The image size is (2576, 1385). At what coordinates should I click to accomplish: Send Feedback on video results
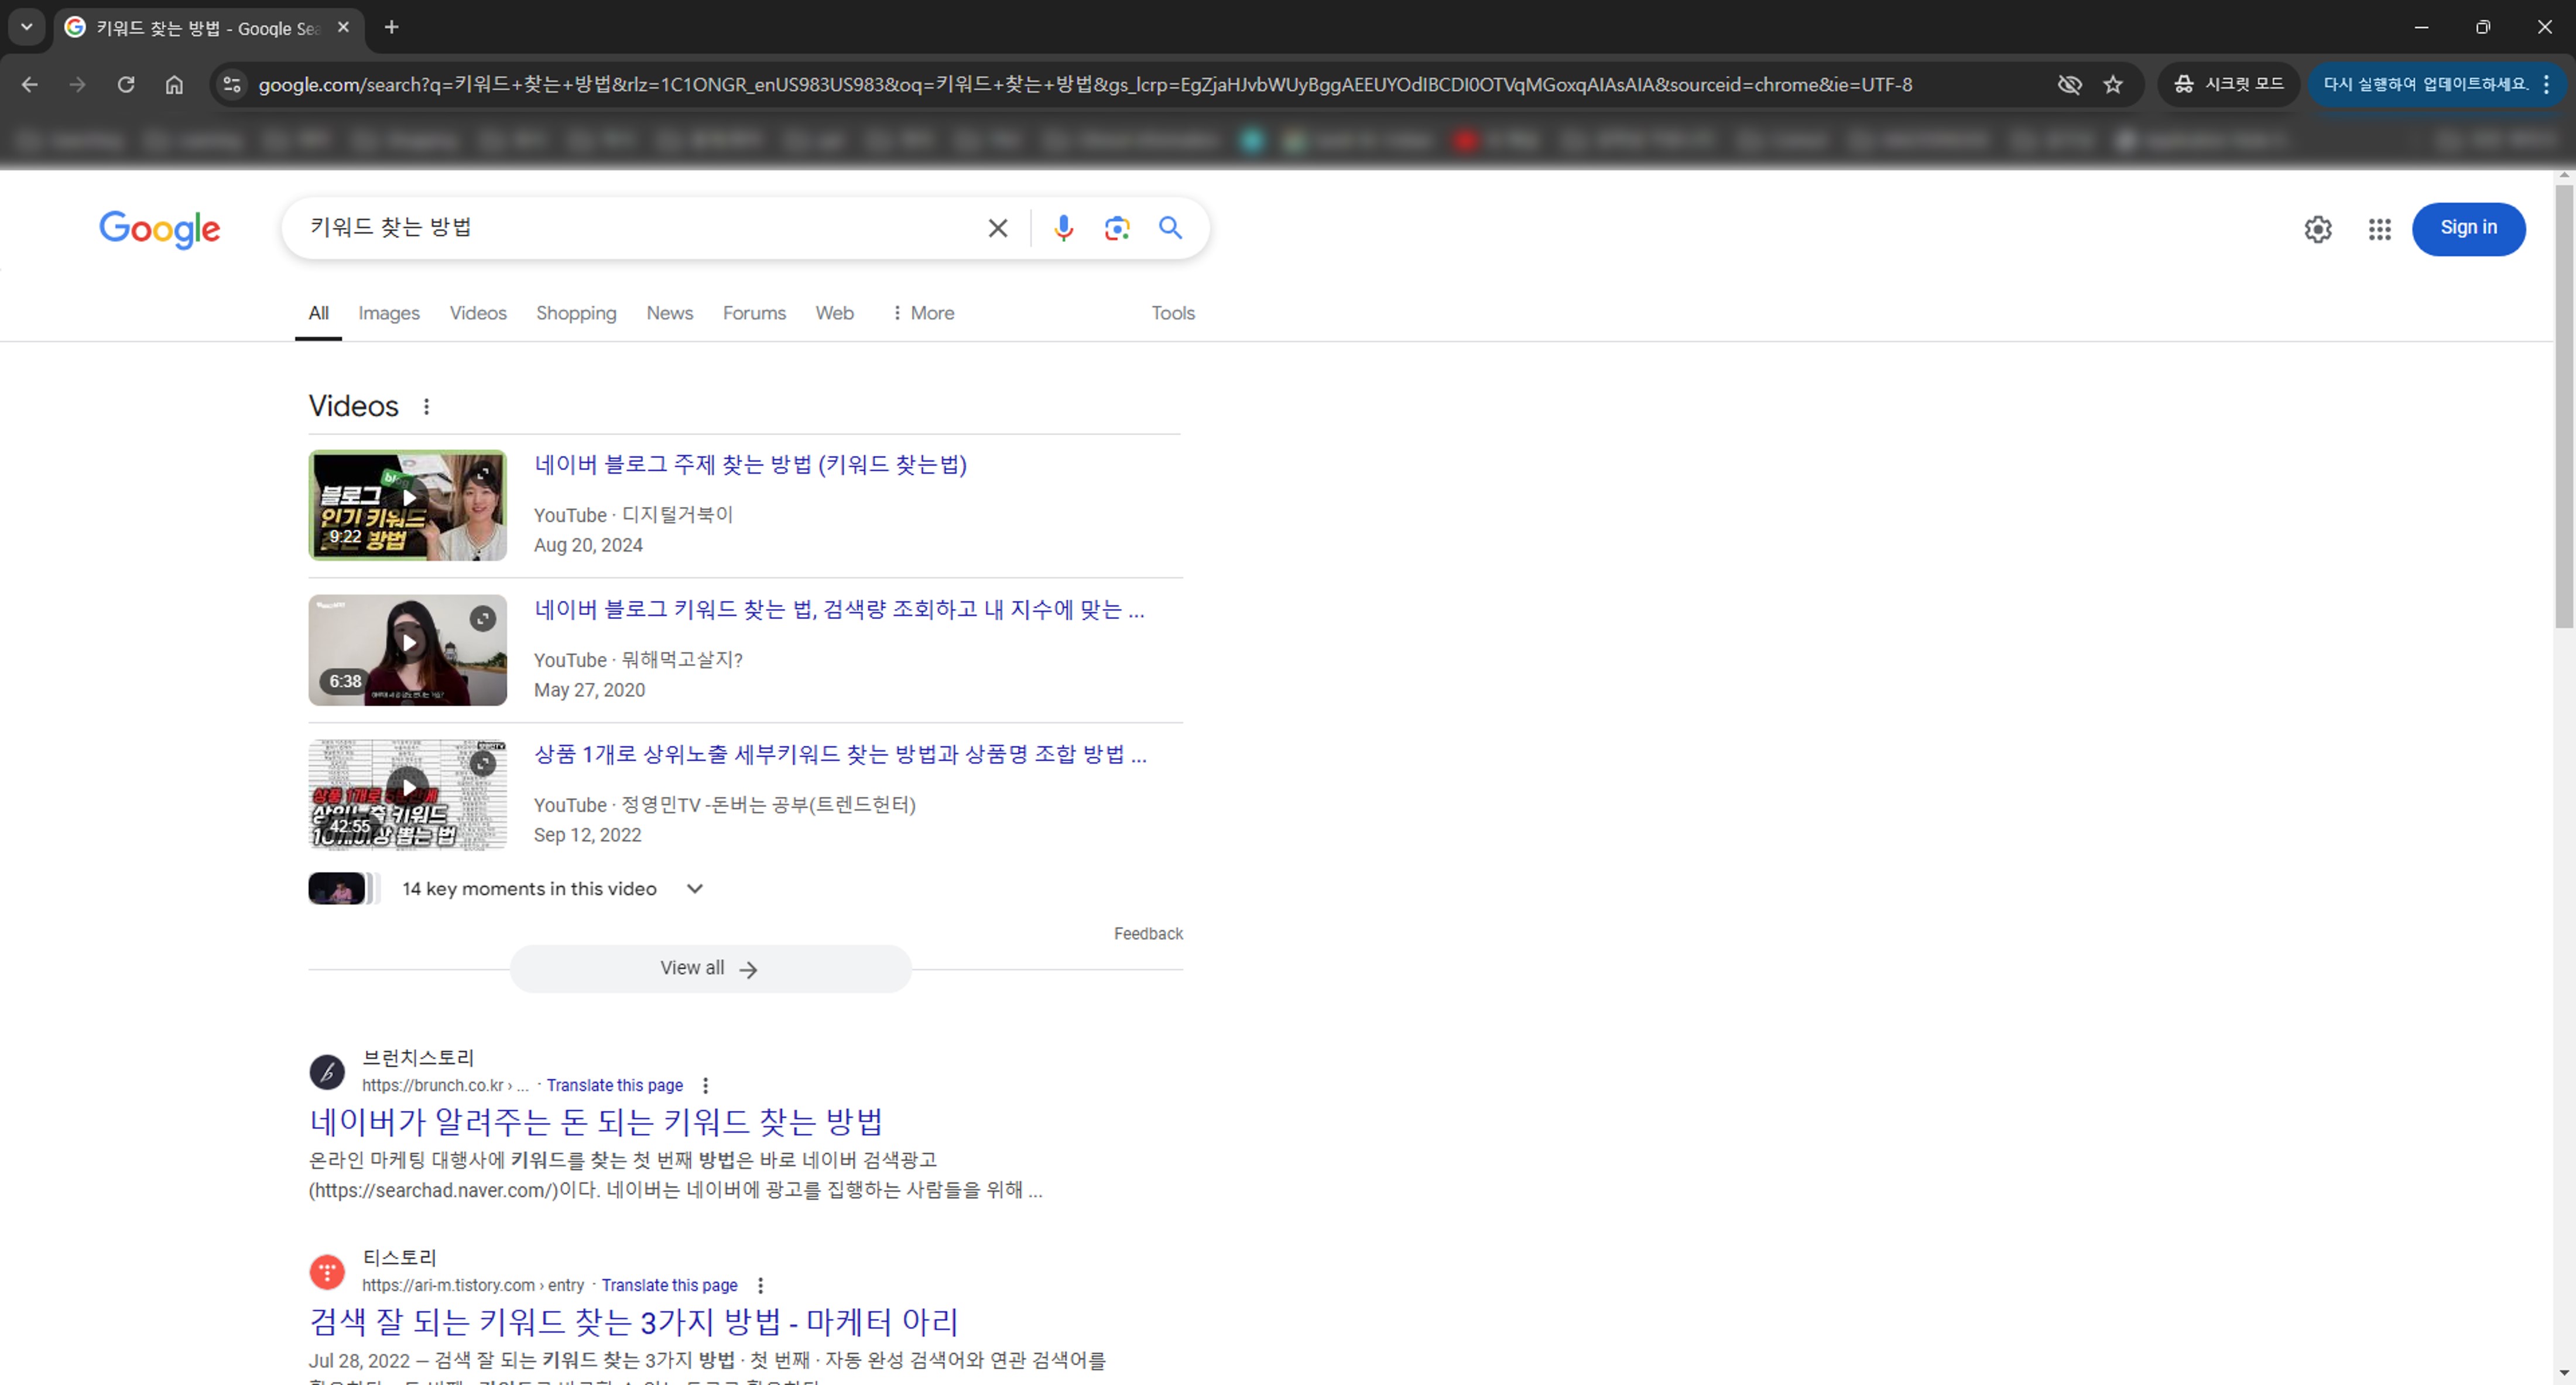1147,933
